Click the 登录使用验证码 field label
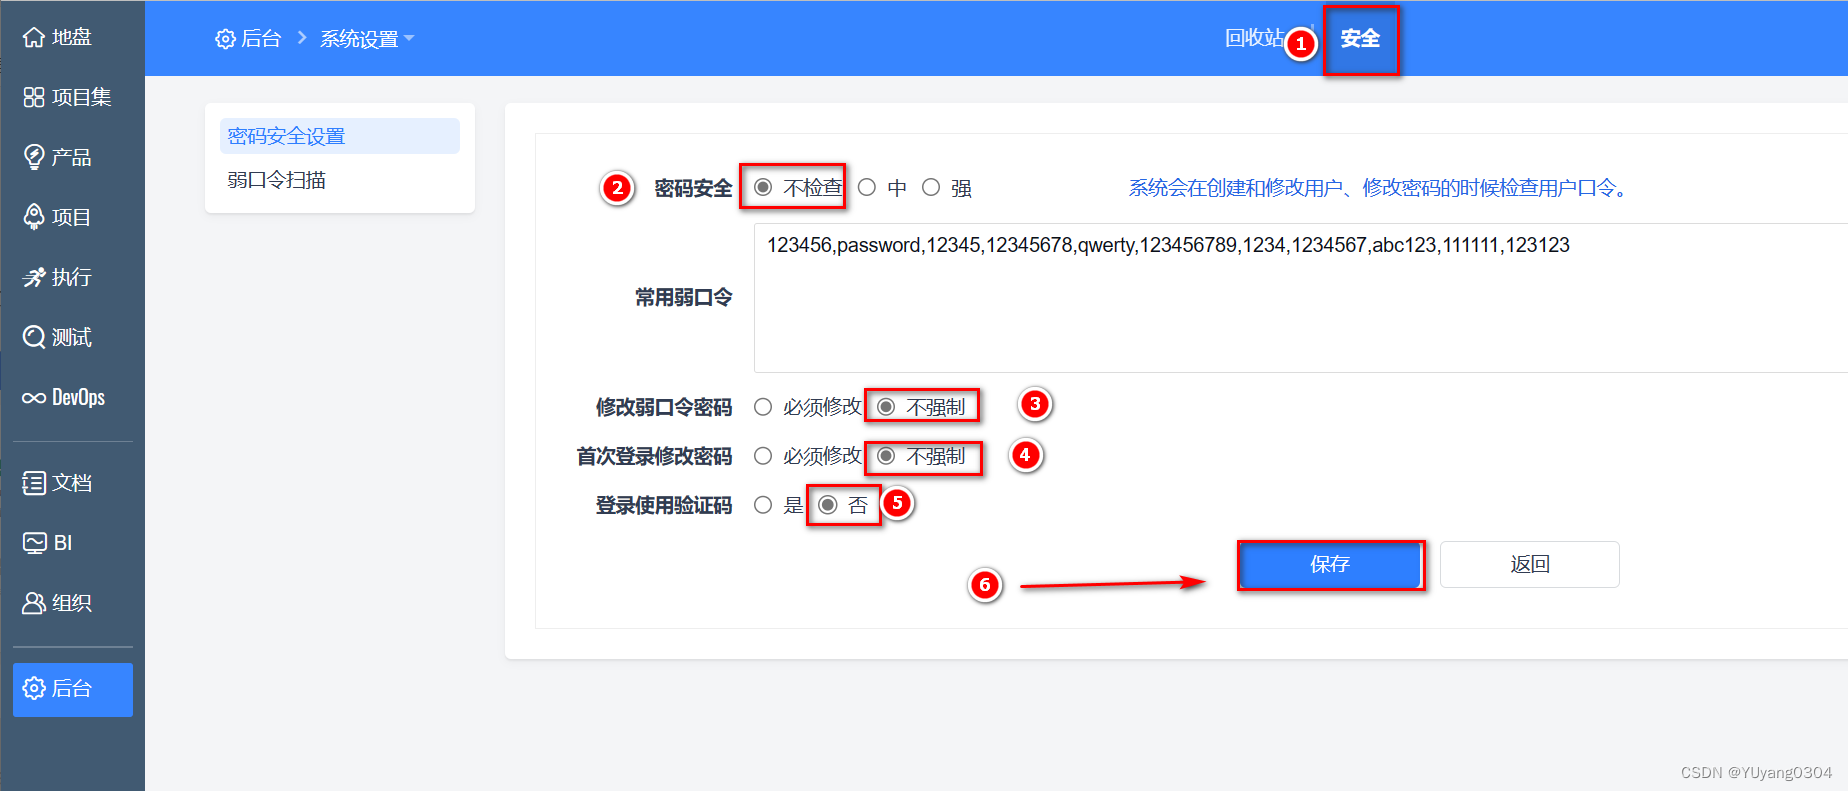The height and width of the screenshot is (791, 1848). click(x=664, y=505)
